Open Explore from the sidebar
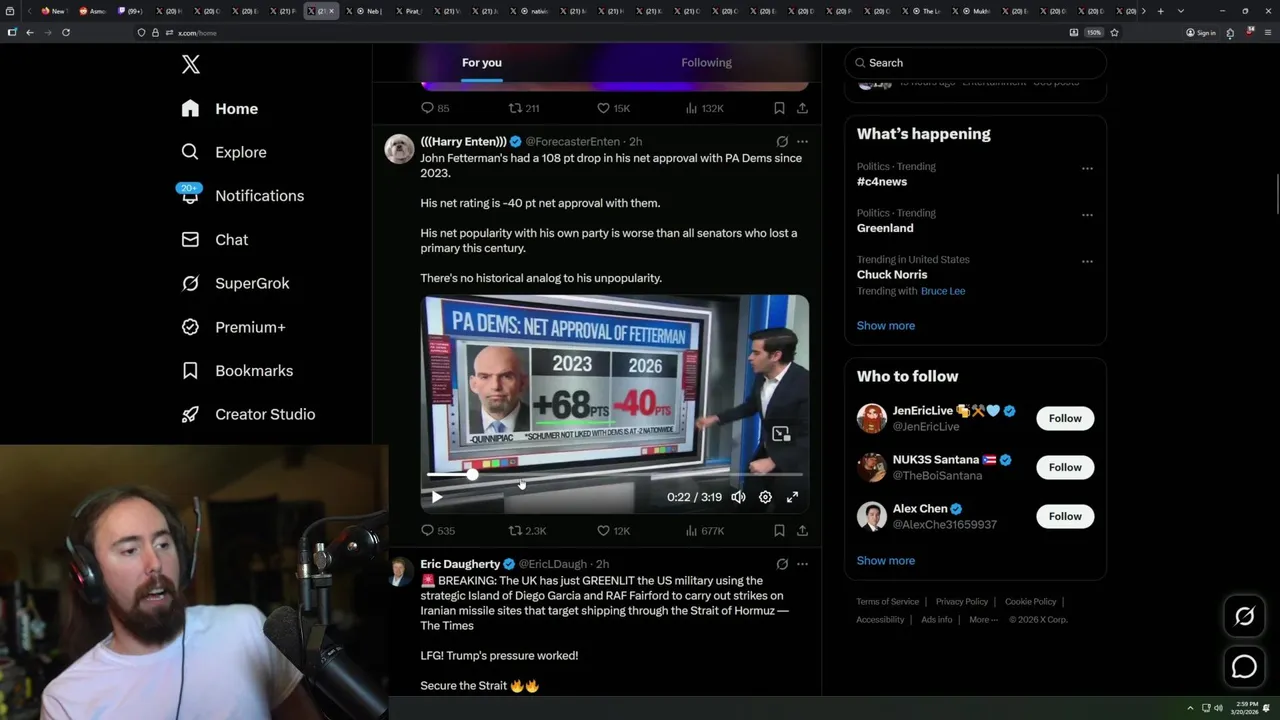Viewport: 1280px width, 720px height. click(224, 152)
